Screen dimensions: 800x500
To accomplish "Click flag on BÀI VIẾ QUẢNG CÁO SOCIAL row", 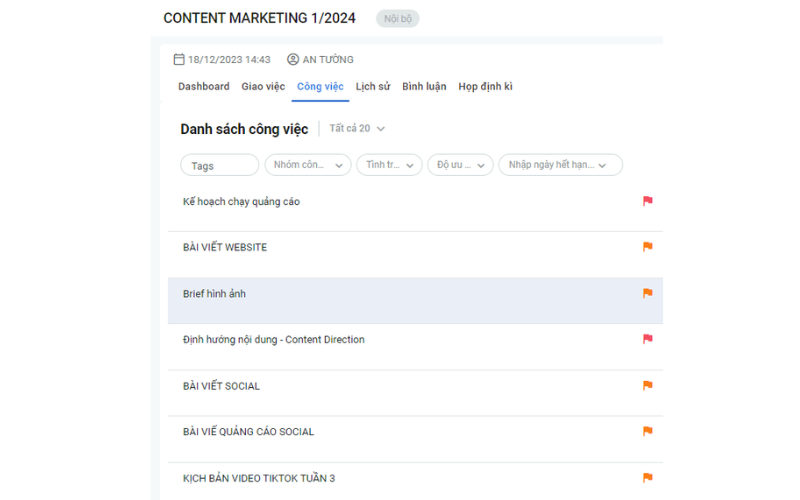I will 647,432.
